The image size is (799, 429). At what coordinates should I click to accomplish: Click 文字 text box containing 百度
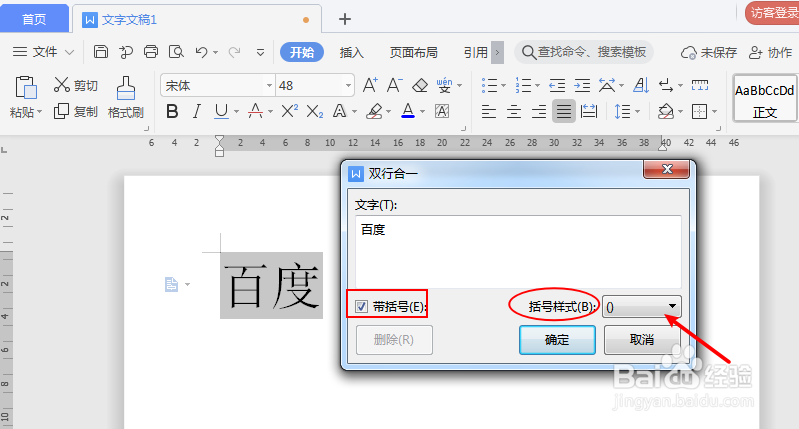tap(518, 252)
